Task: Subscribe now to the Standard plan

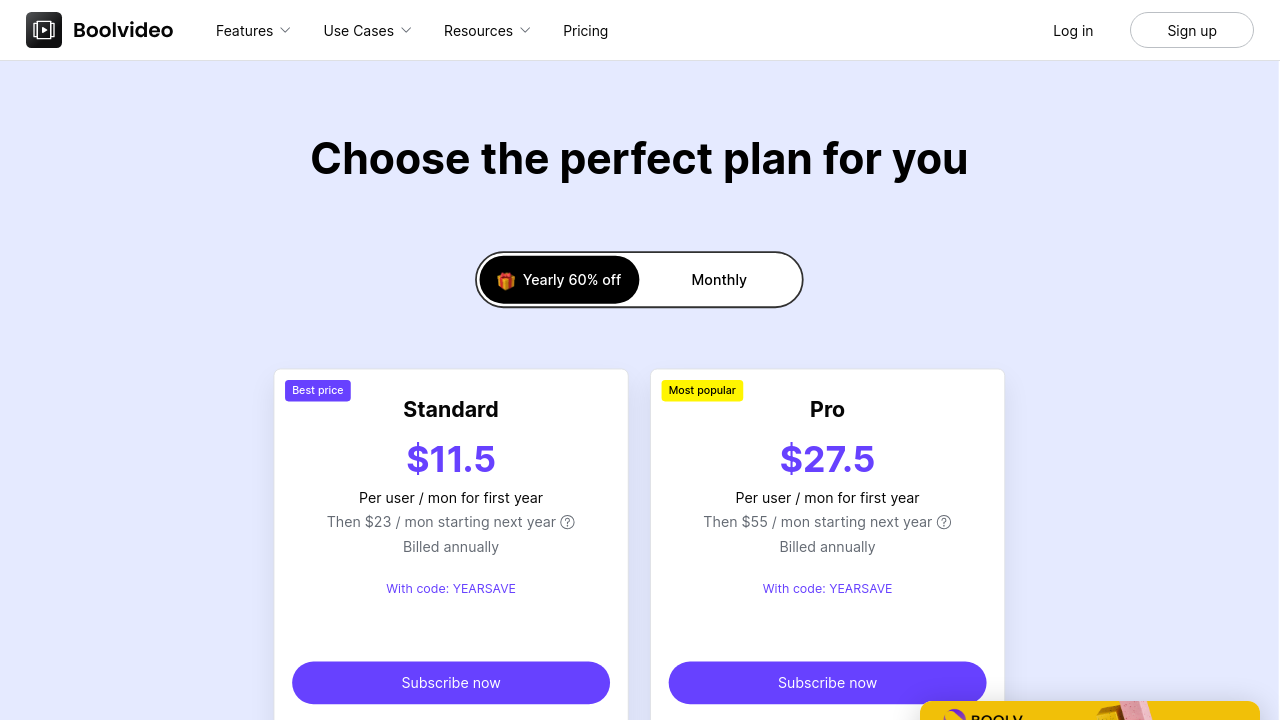Action: (x=451, y=683)
